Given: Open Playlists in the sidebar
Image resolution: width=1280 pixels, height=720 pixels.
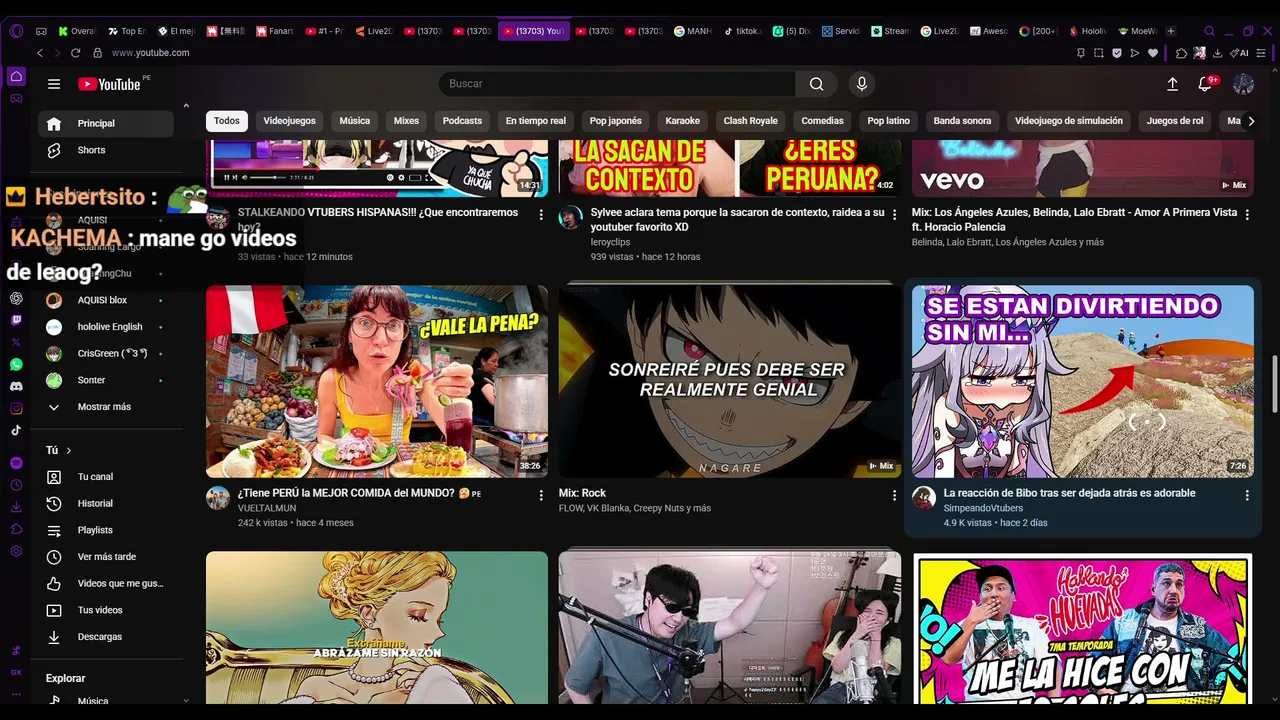Looking at the screenshot, I should click(106, 530).
